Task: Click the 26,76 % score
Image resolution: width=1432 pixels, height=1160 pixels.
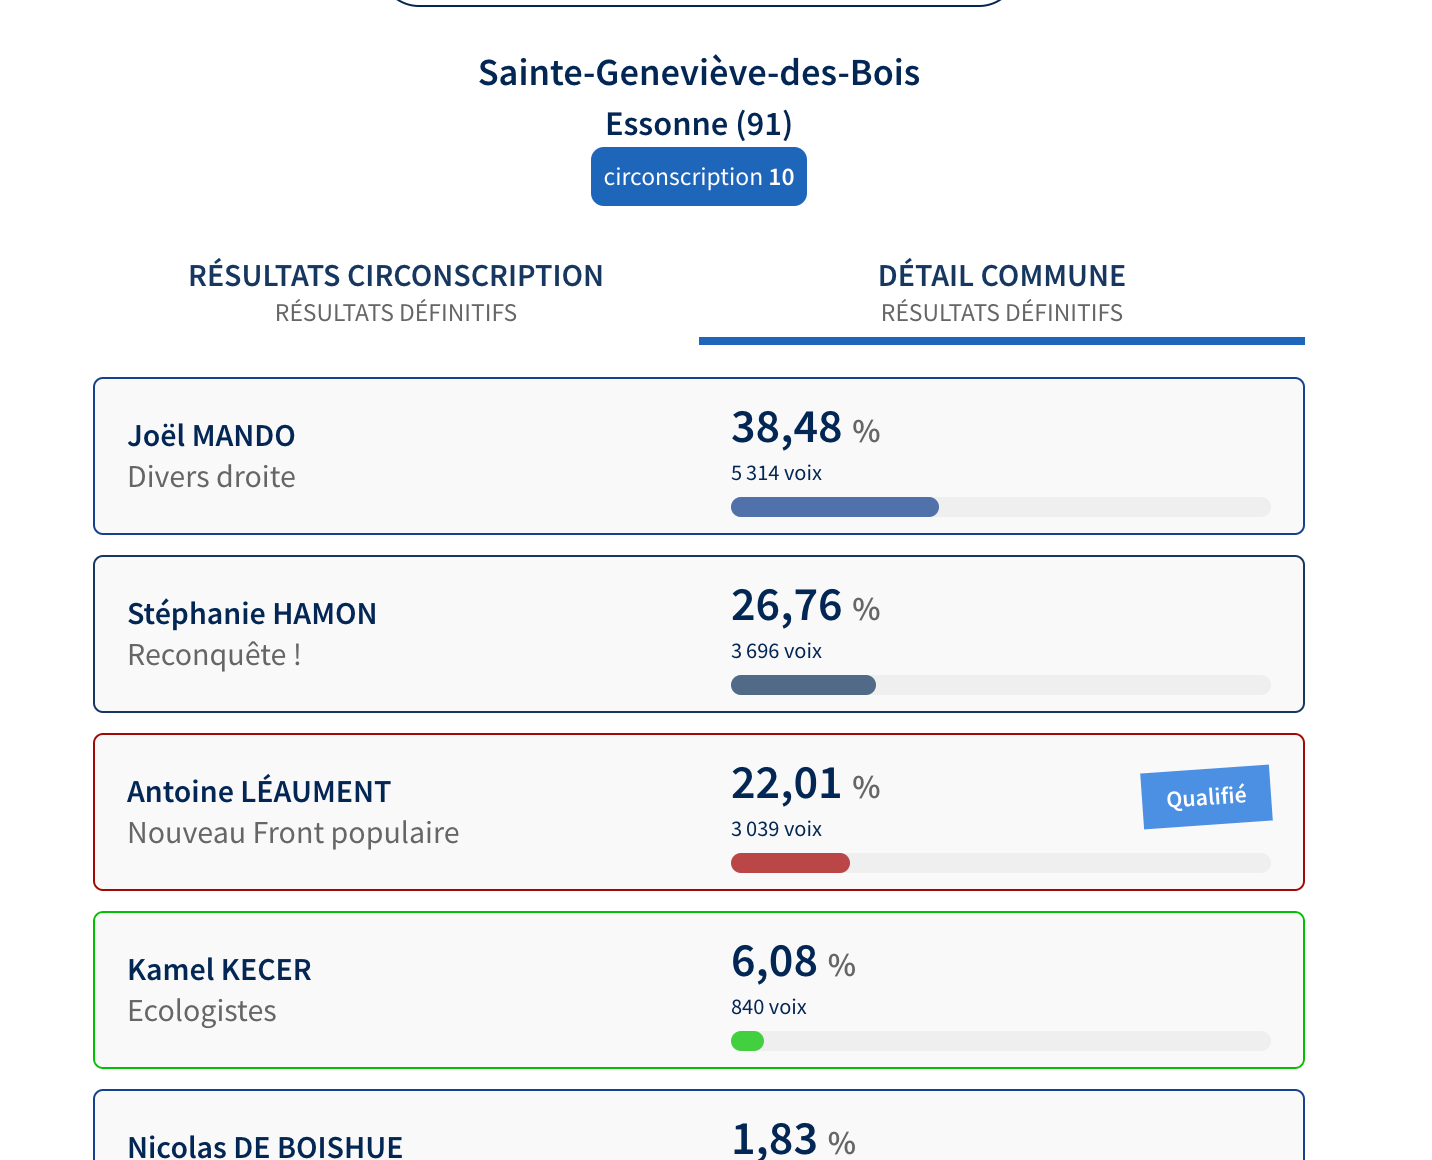Action: coord(805,606)
